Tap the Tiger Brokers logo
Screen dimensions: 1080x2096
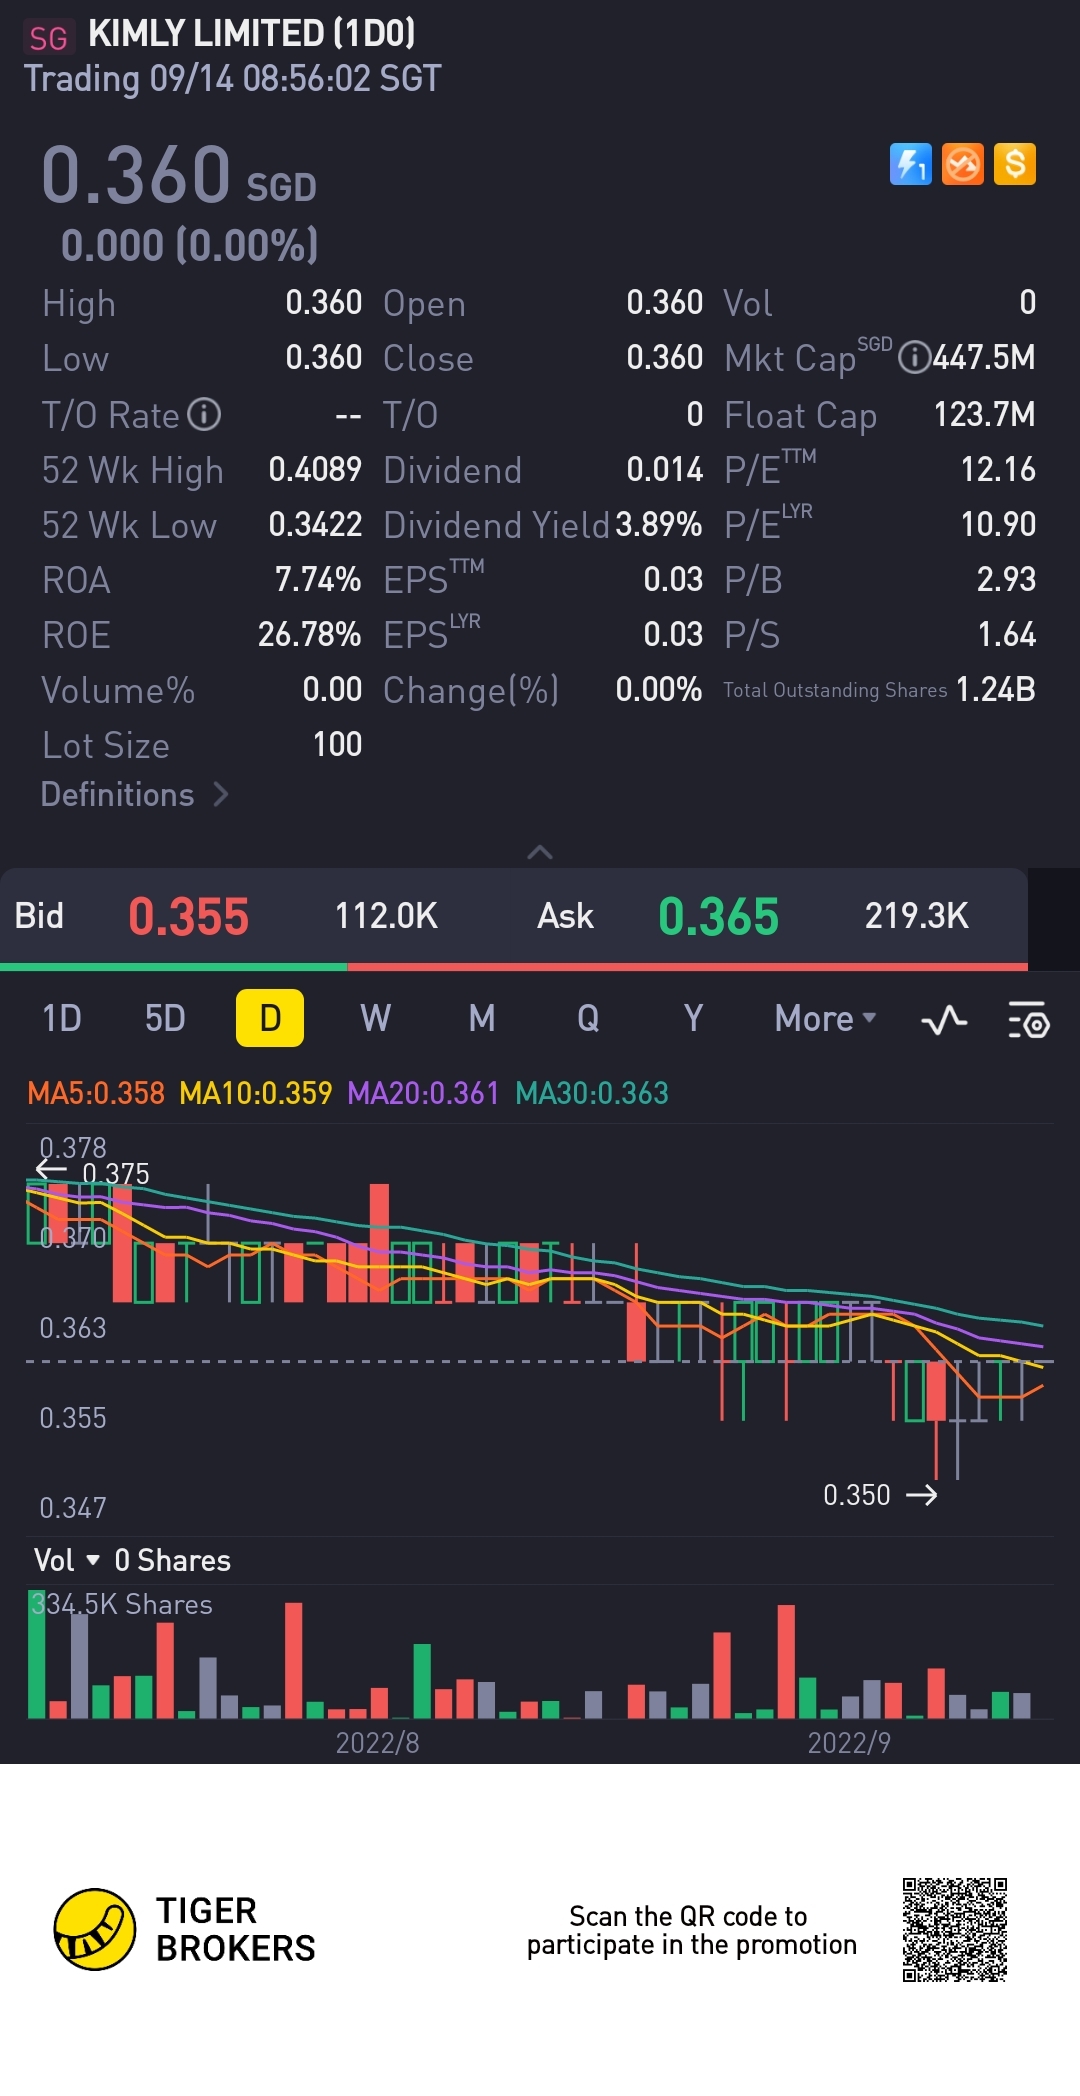tap(184, 1929)
